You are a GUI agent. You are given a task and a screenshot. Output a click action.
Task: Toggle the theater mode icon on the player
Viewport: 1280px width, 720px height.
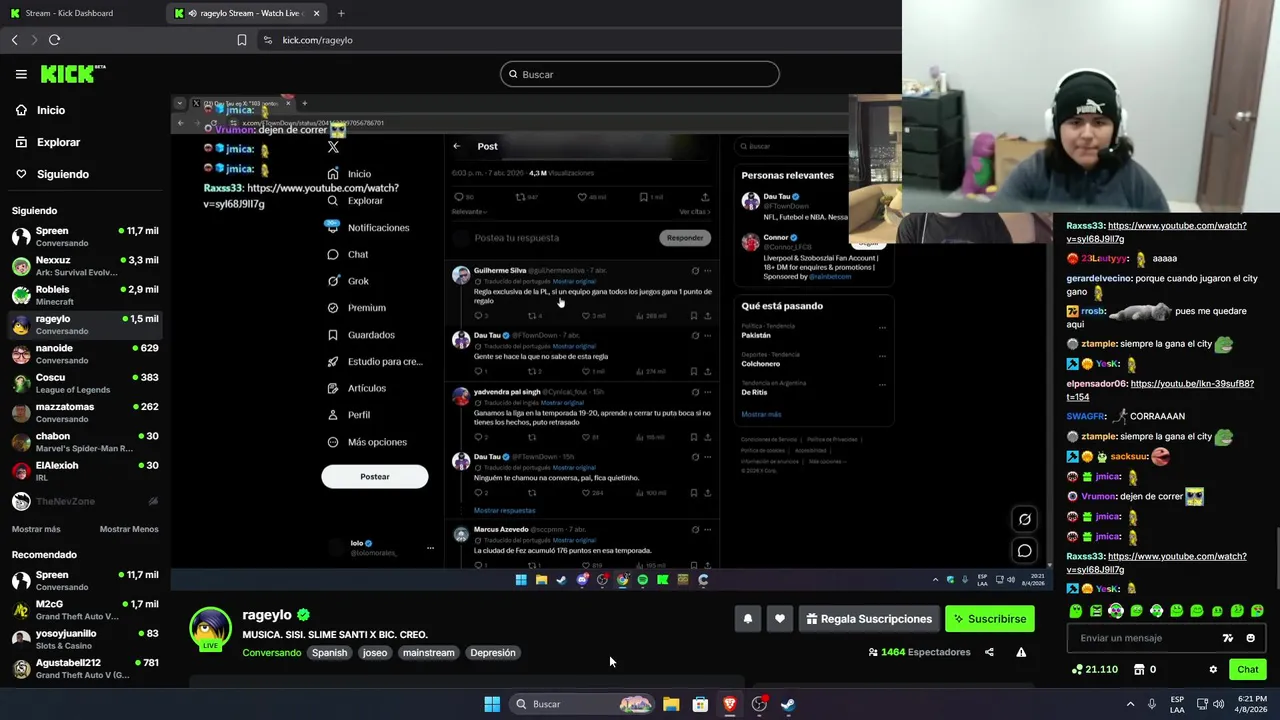pyautogui.click(x=1025, y=519)
